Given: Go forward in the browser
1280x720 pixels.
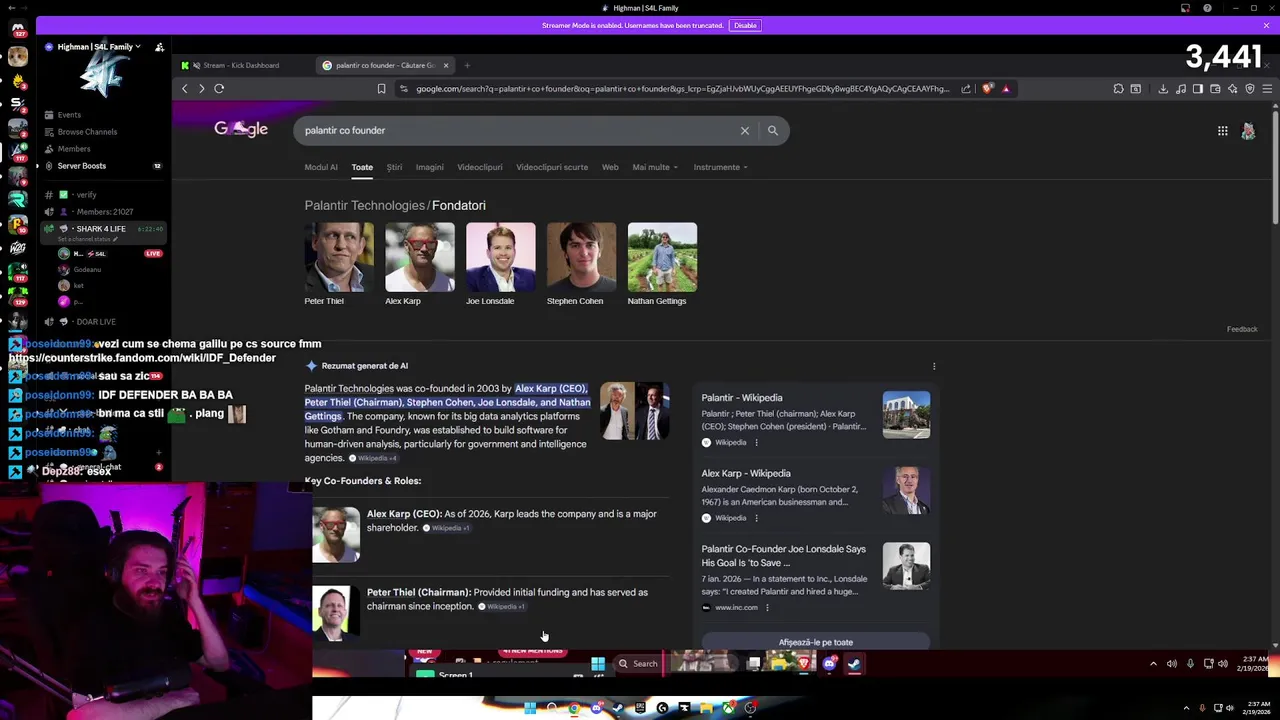Looking at the screenshot, I should tap(202, 88).
